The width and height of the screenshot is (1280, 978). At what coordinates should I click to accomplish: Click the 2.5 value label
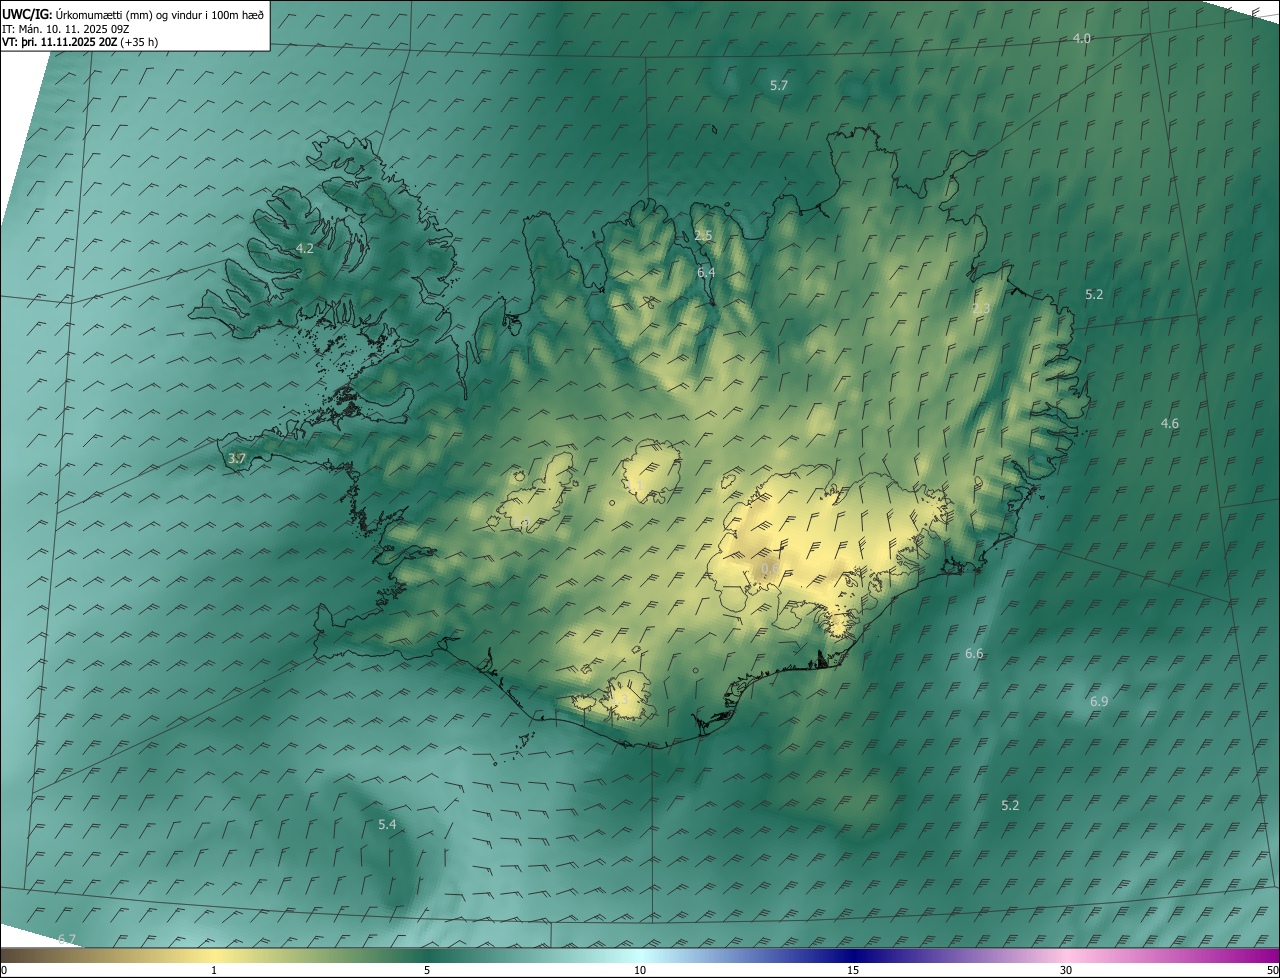point(703,236)
